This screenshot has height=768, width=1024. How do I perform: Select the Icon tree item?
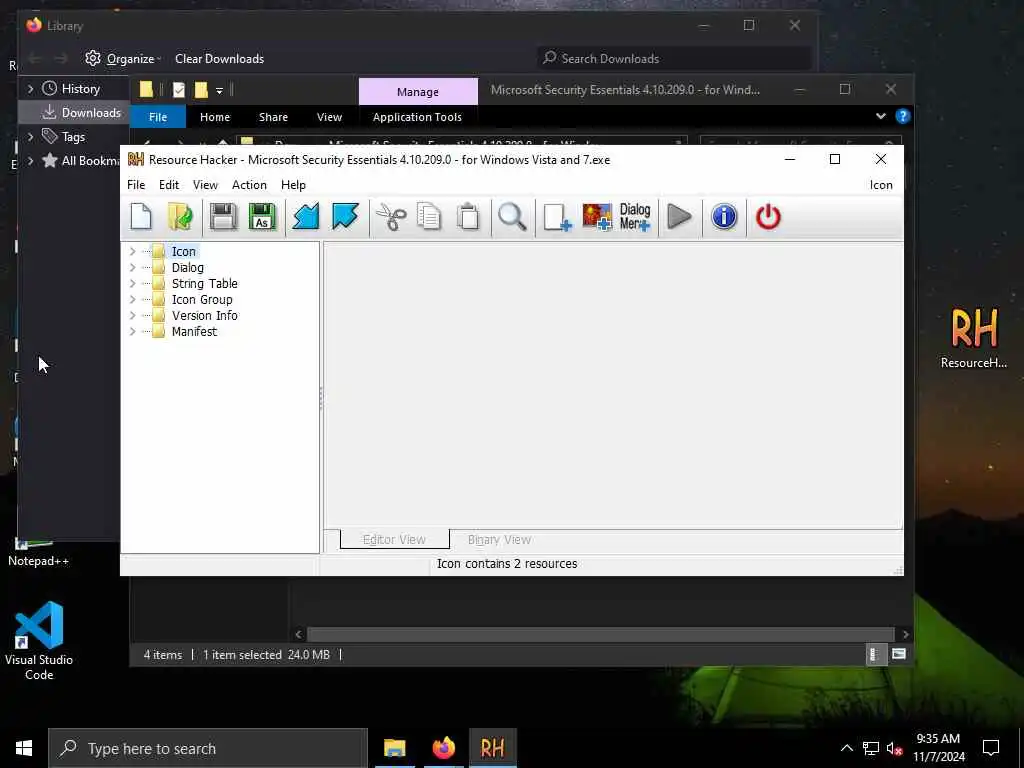[184, 251]
